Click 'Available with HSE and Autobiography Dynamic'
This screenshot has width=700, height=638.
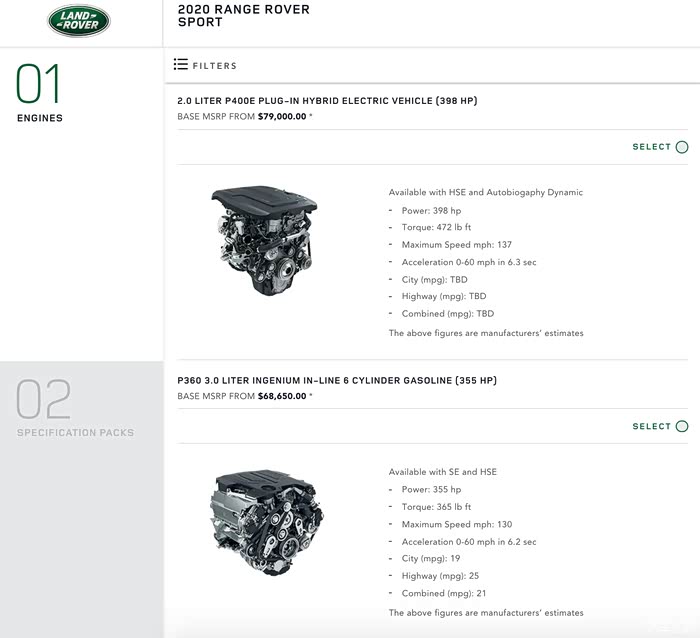pos(486,192)
